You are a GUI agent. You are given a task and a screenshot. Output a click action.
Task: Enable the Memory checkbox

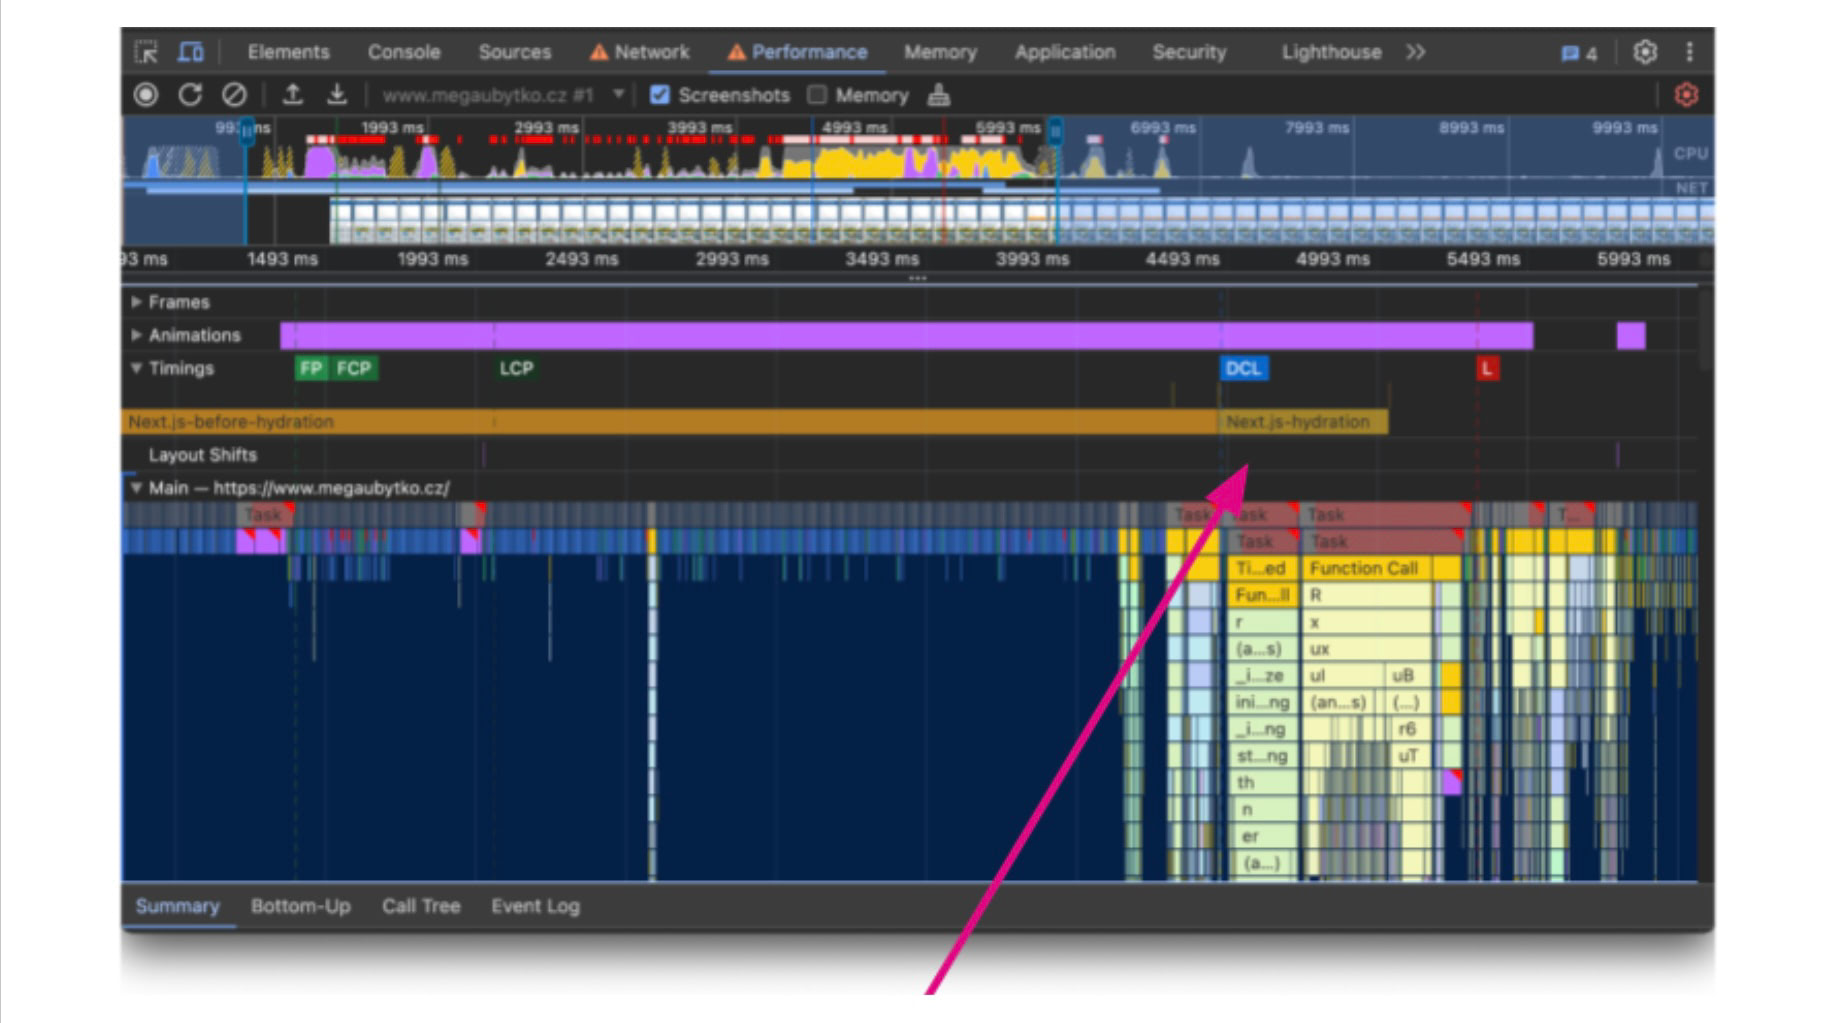817,95
